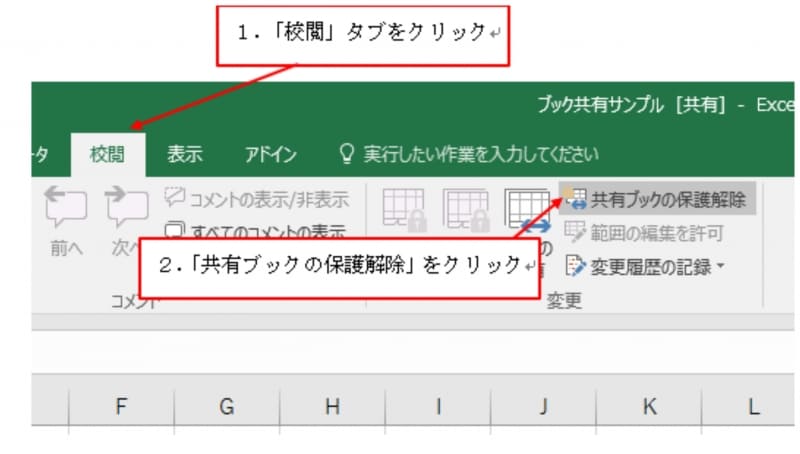Open the アドイン tab

point(270,154)
